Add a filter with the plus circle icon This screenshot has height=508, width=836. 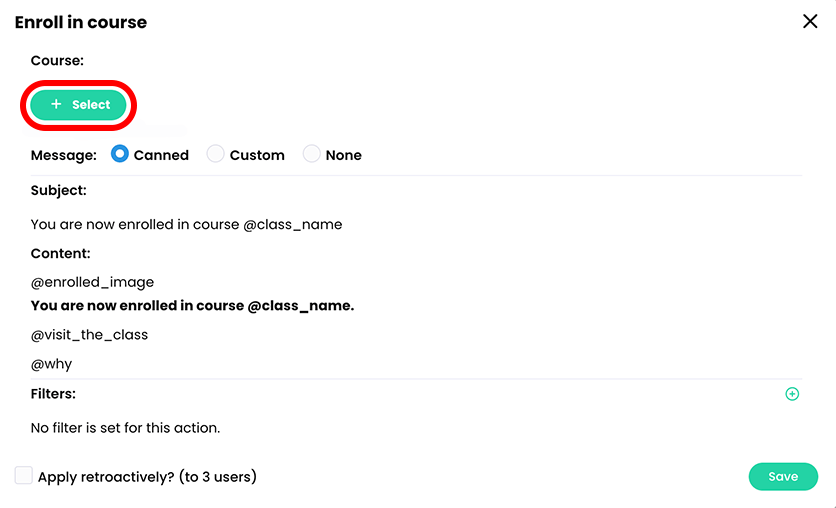792,394
